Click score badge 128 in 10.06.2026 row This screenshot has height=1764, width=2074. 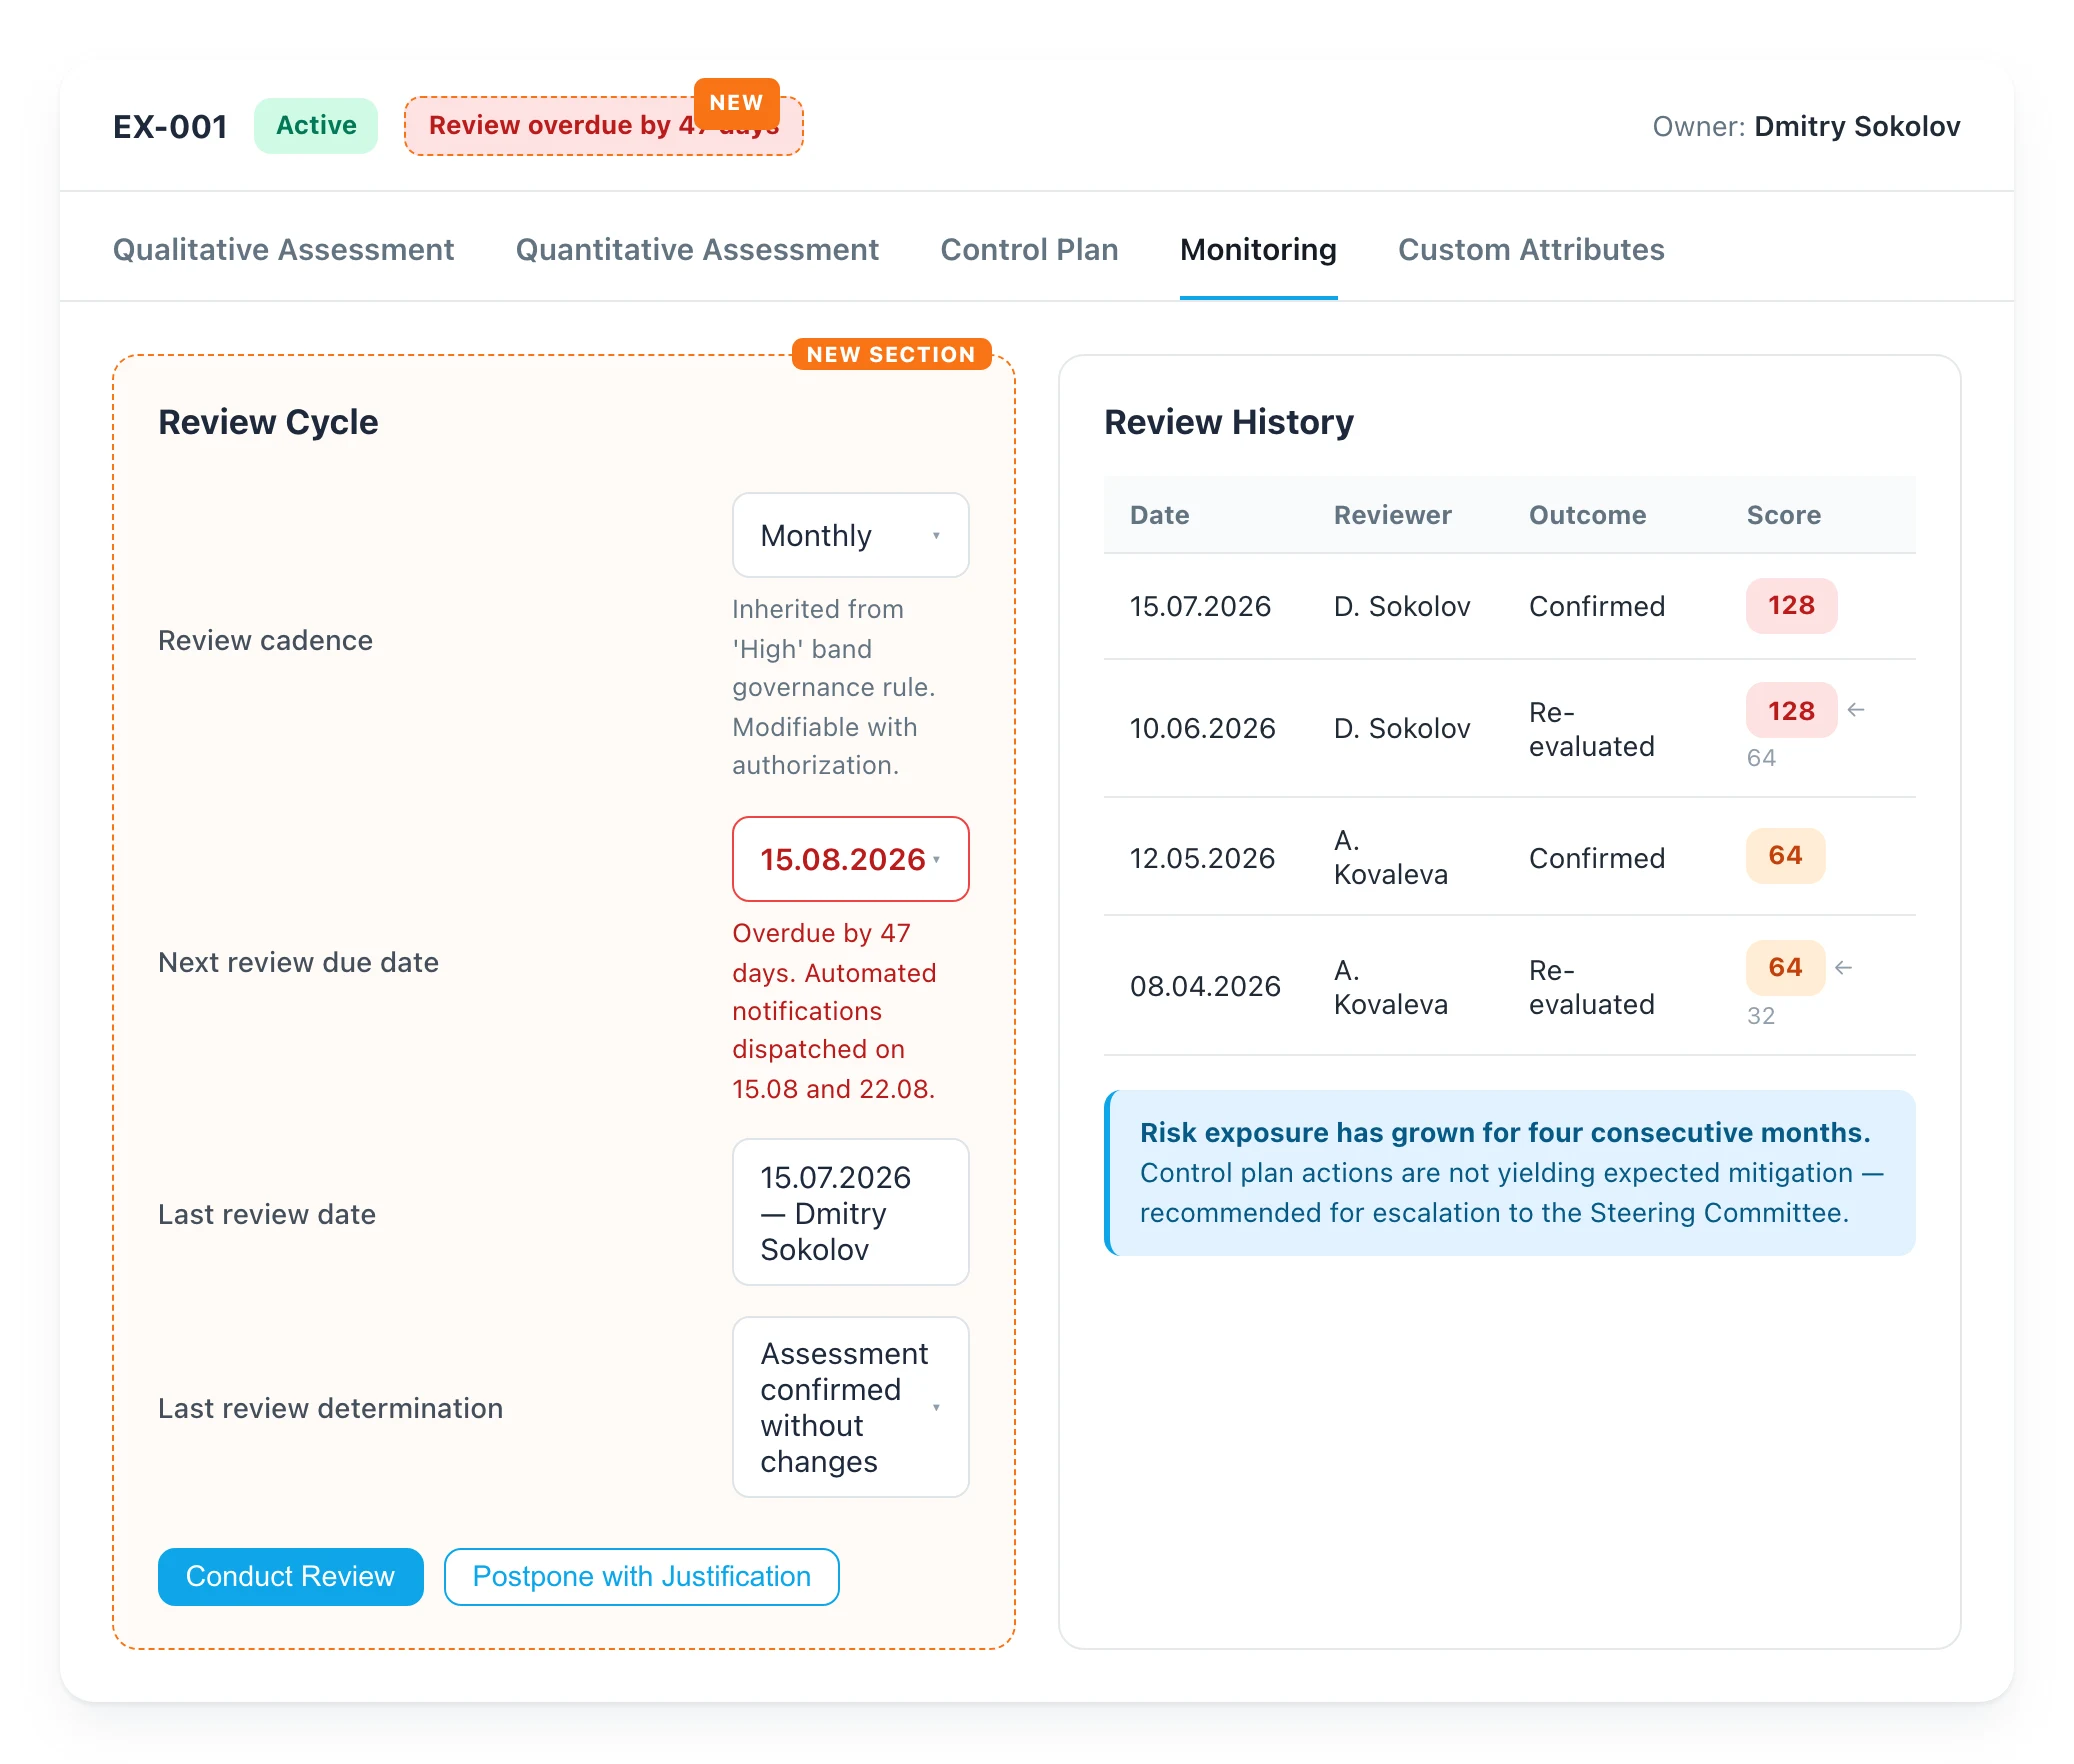coord(1791,710)
